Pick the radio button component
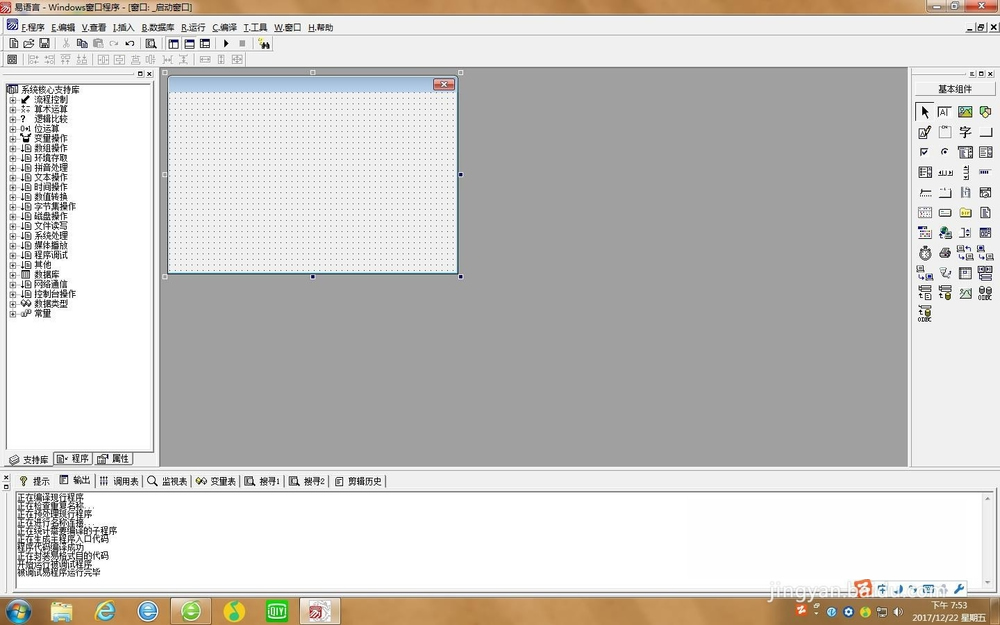Screen dimensions: 1000x625 coord(945,152)
